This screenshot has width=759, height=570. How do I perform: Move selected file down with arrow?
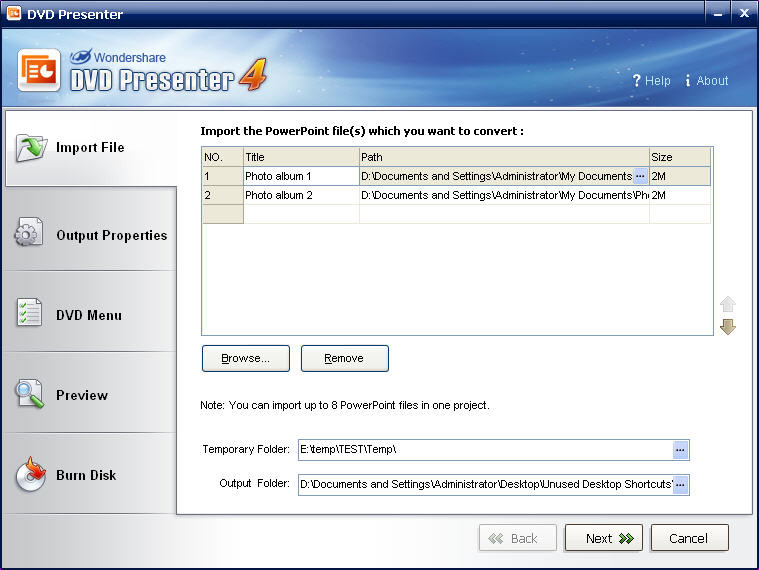click(728, 327)
